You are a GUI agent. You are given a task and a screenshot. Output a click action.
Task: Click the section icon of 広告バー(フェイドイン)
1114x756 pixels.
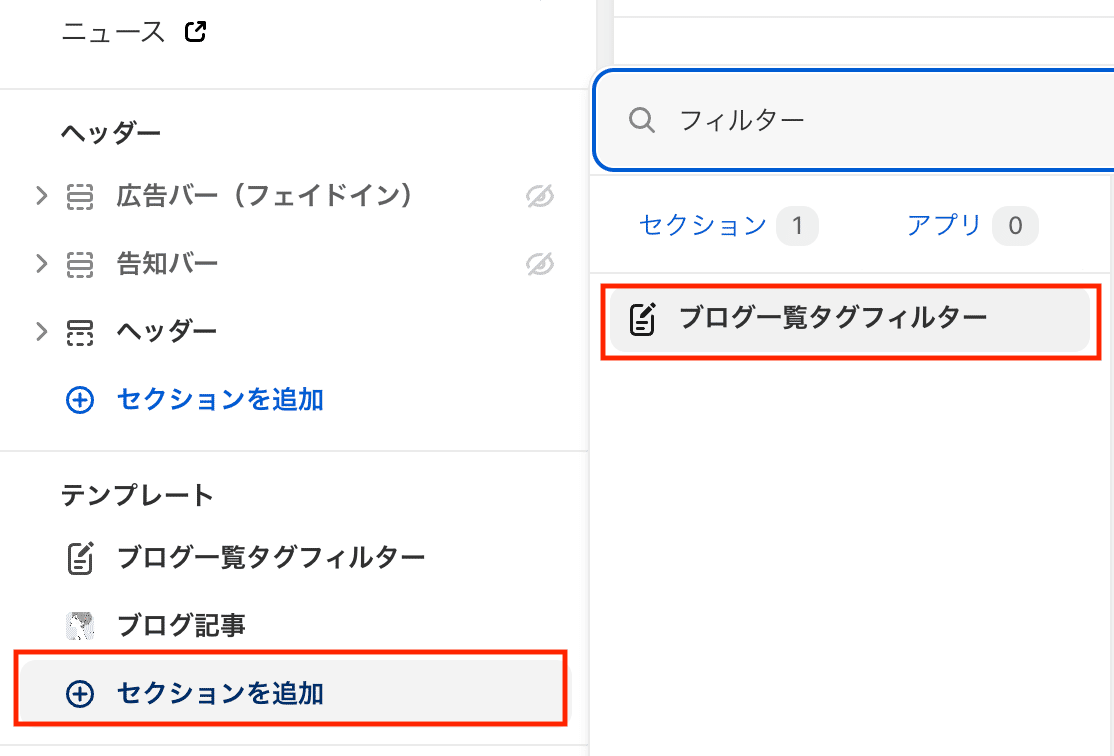click(x=80, y=197)
